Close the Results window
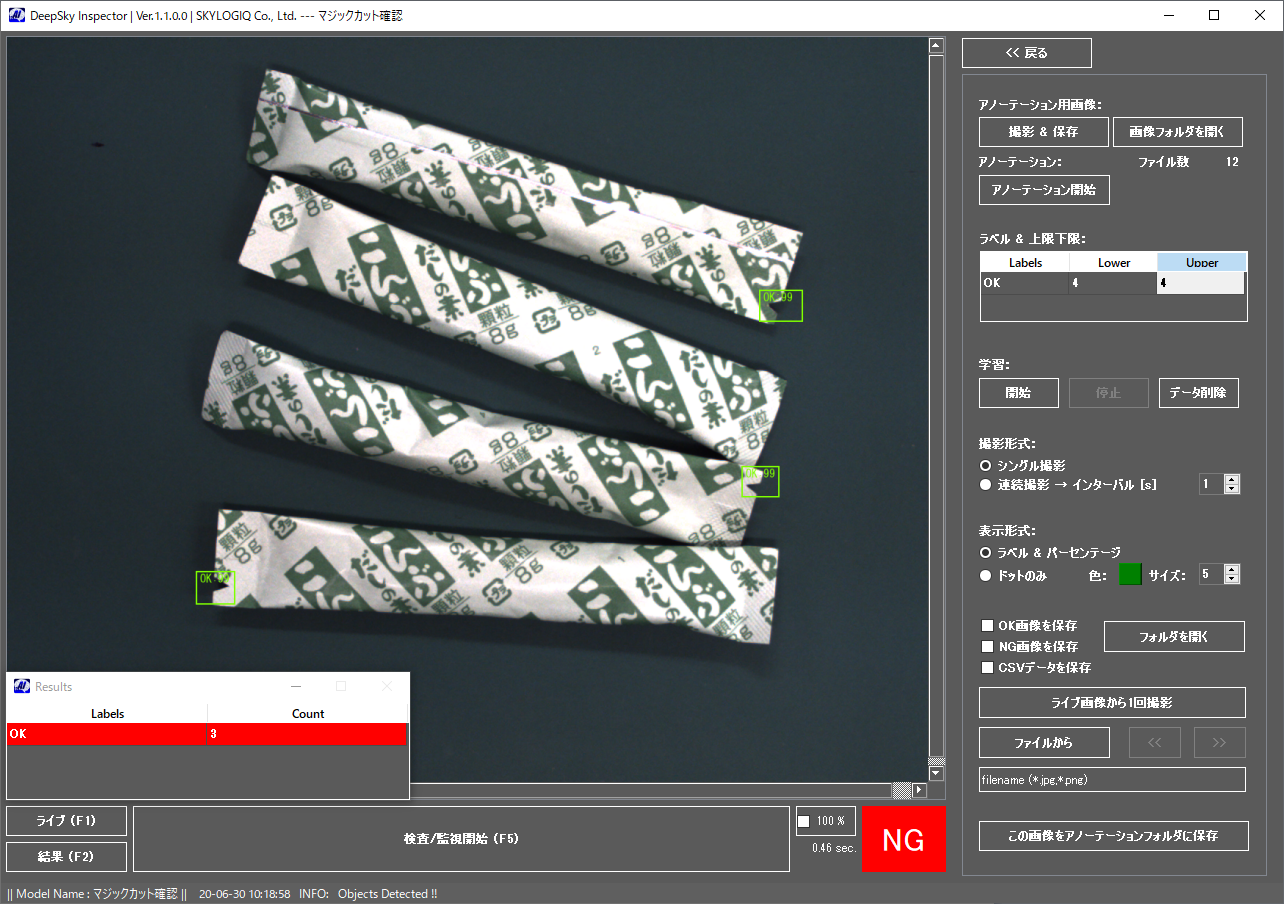The height and width of the screenshot is (904, 1284). tap(387, 686)
